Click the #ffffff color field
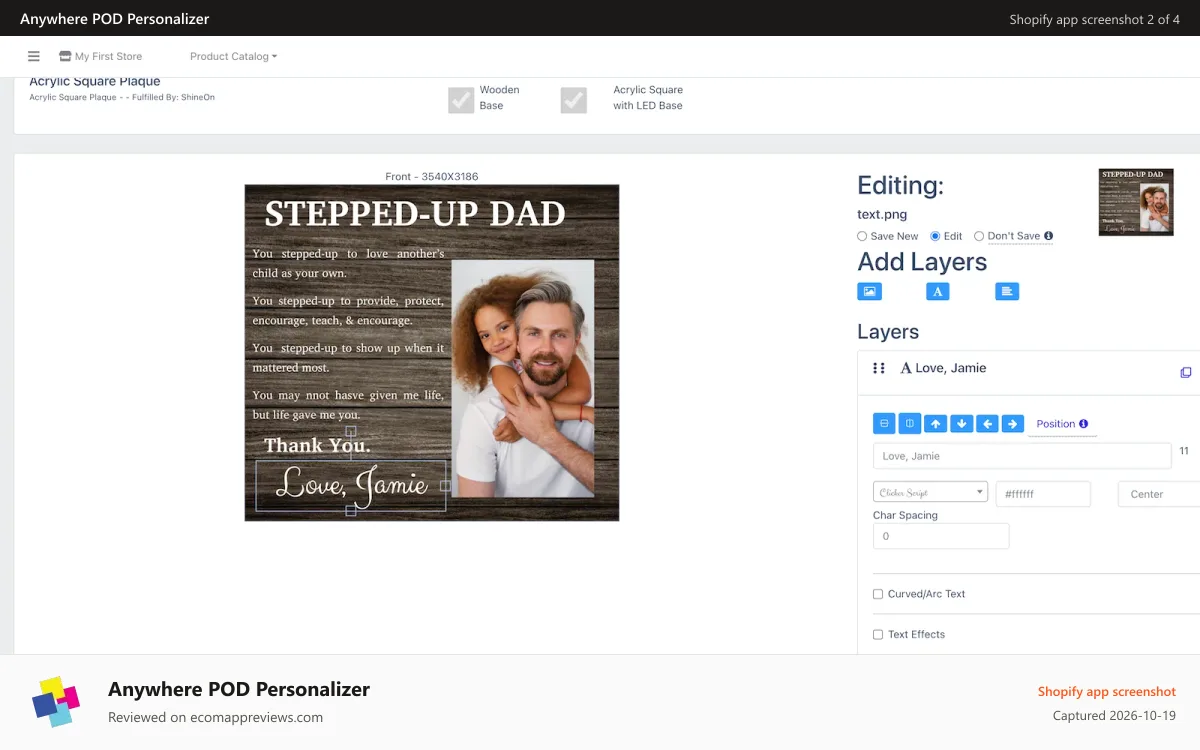 tap(1043, 494)
